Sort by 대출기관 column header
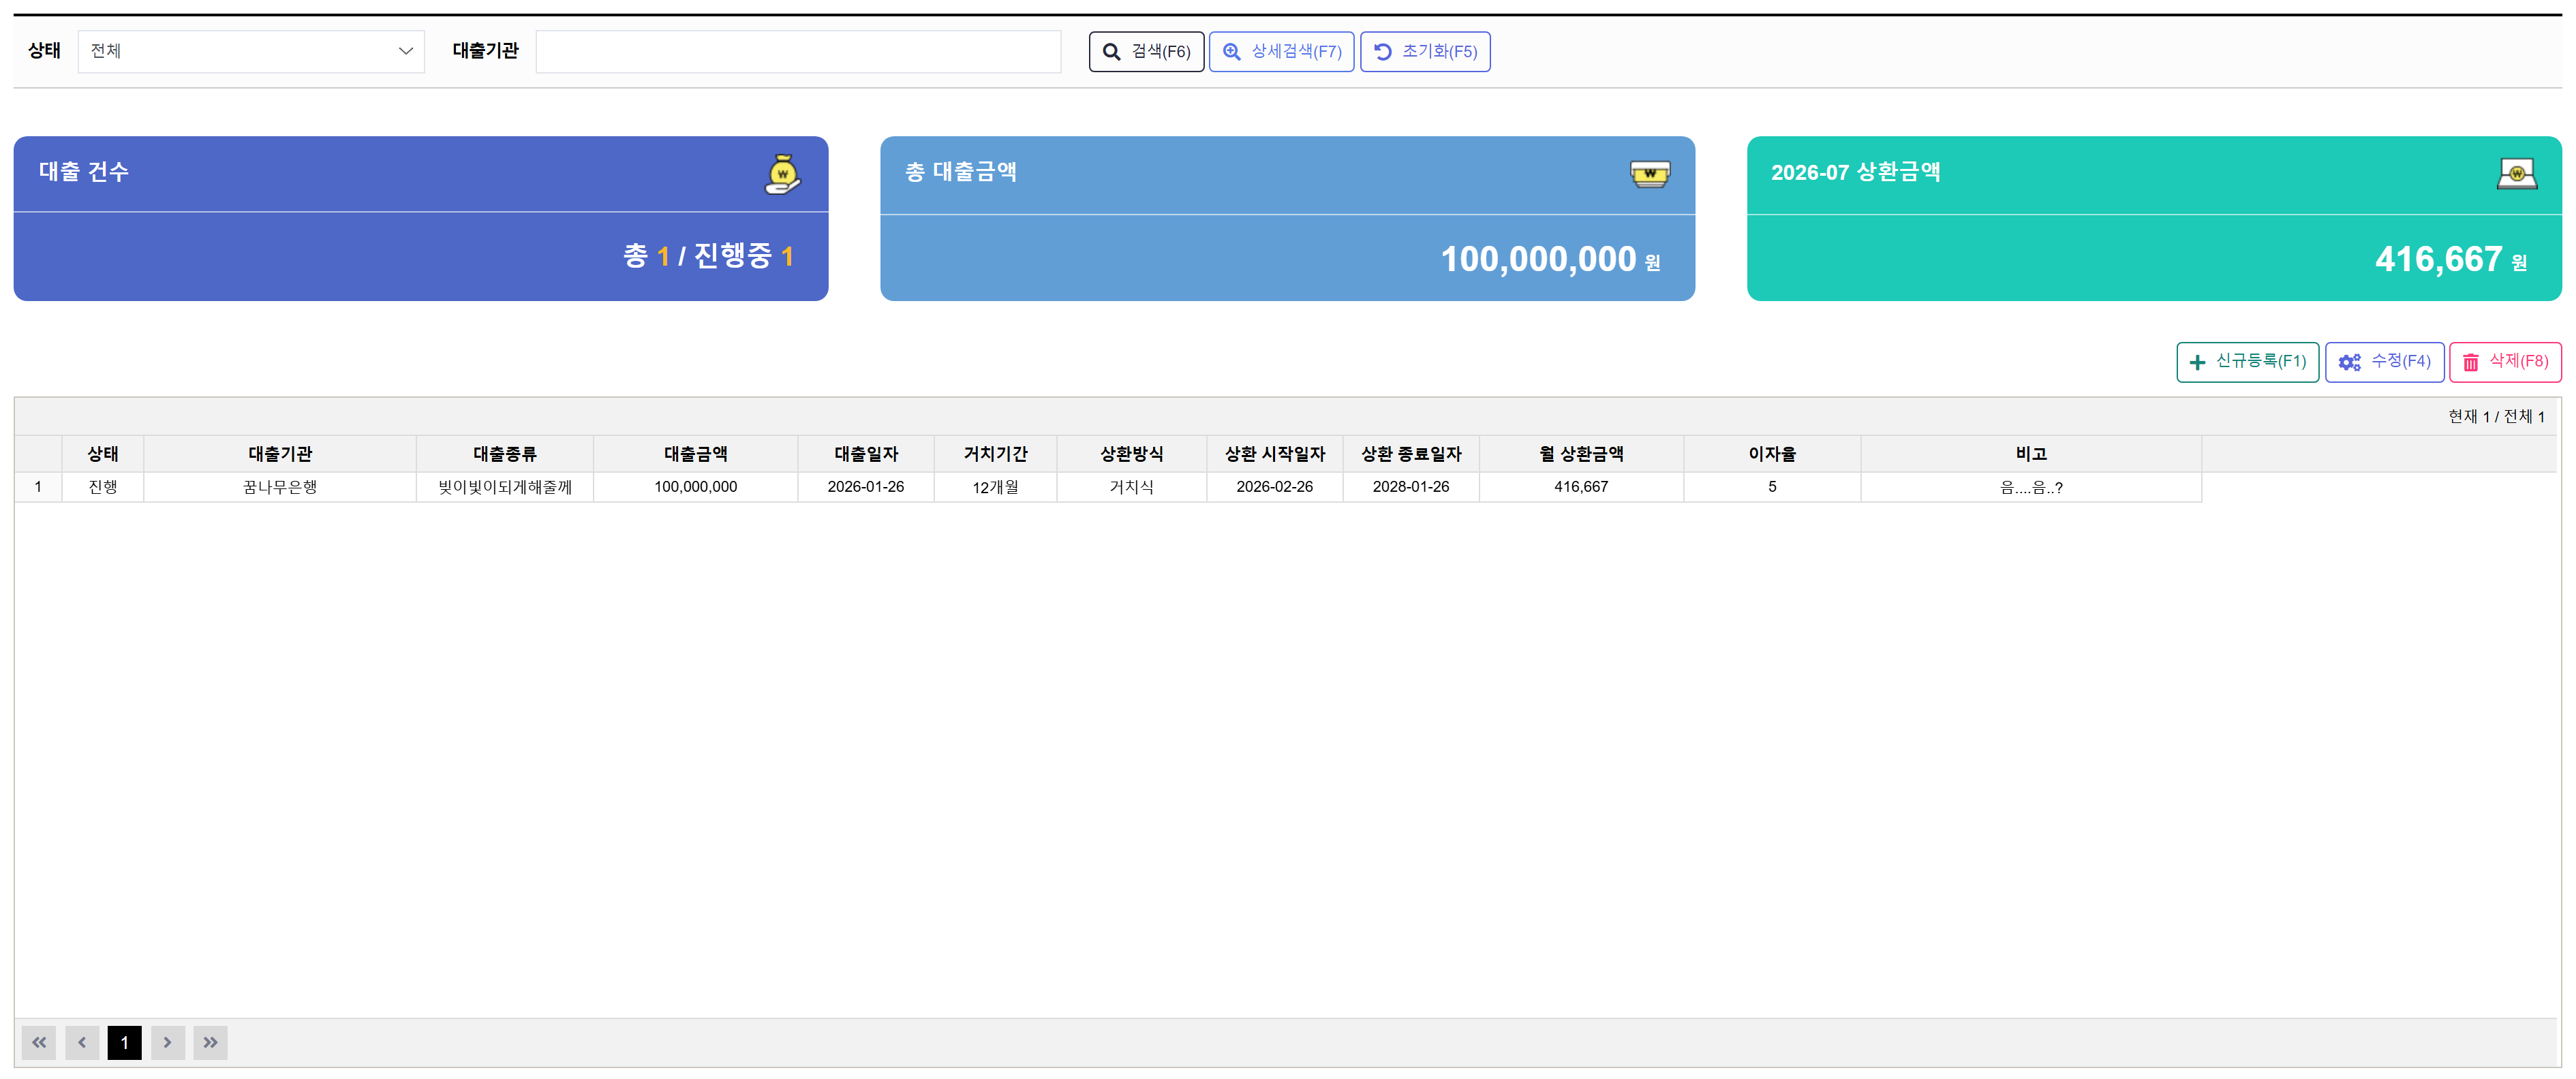The height and width of the screenshot is (1079, 2576). coord(280,454)
